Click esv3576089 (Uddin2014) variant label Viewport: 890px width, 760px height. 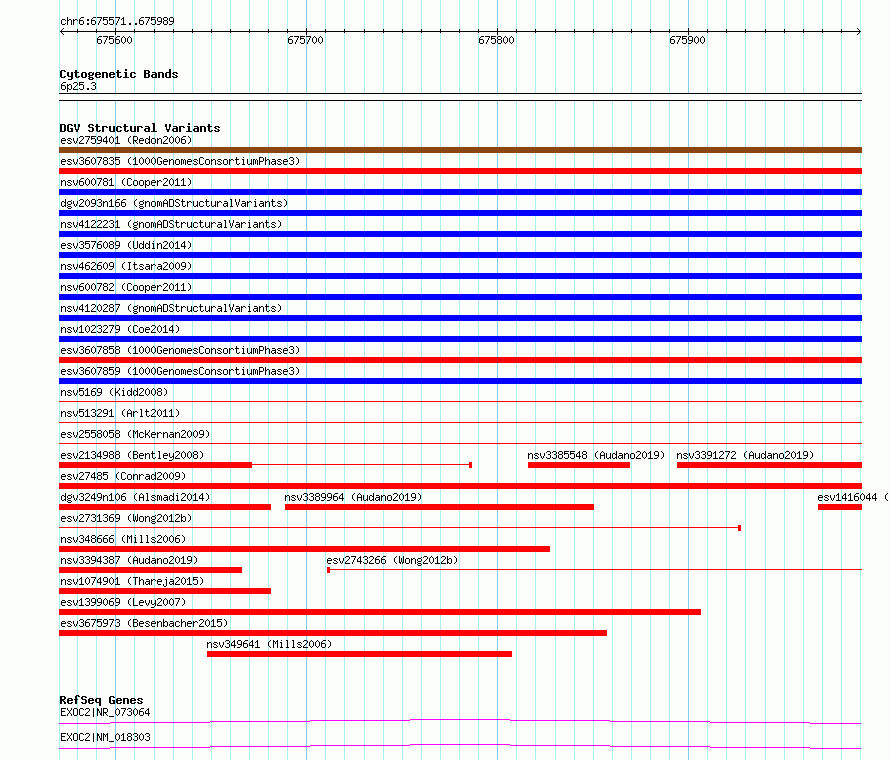[x=126, y=245]
